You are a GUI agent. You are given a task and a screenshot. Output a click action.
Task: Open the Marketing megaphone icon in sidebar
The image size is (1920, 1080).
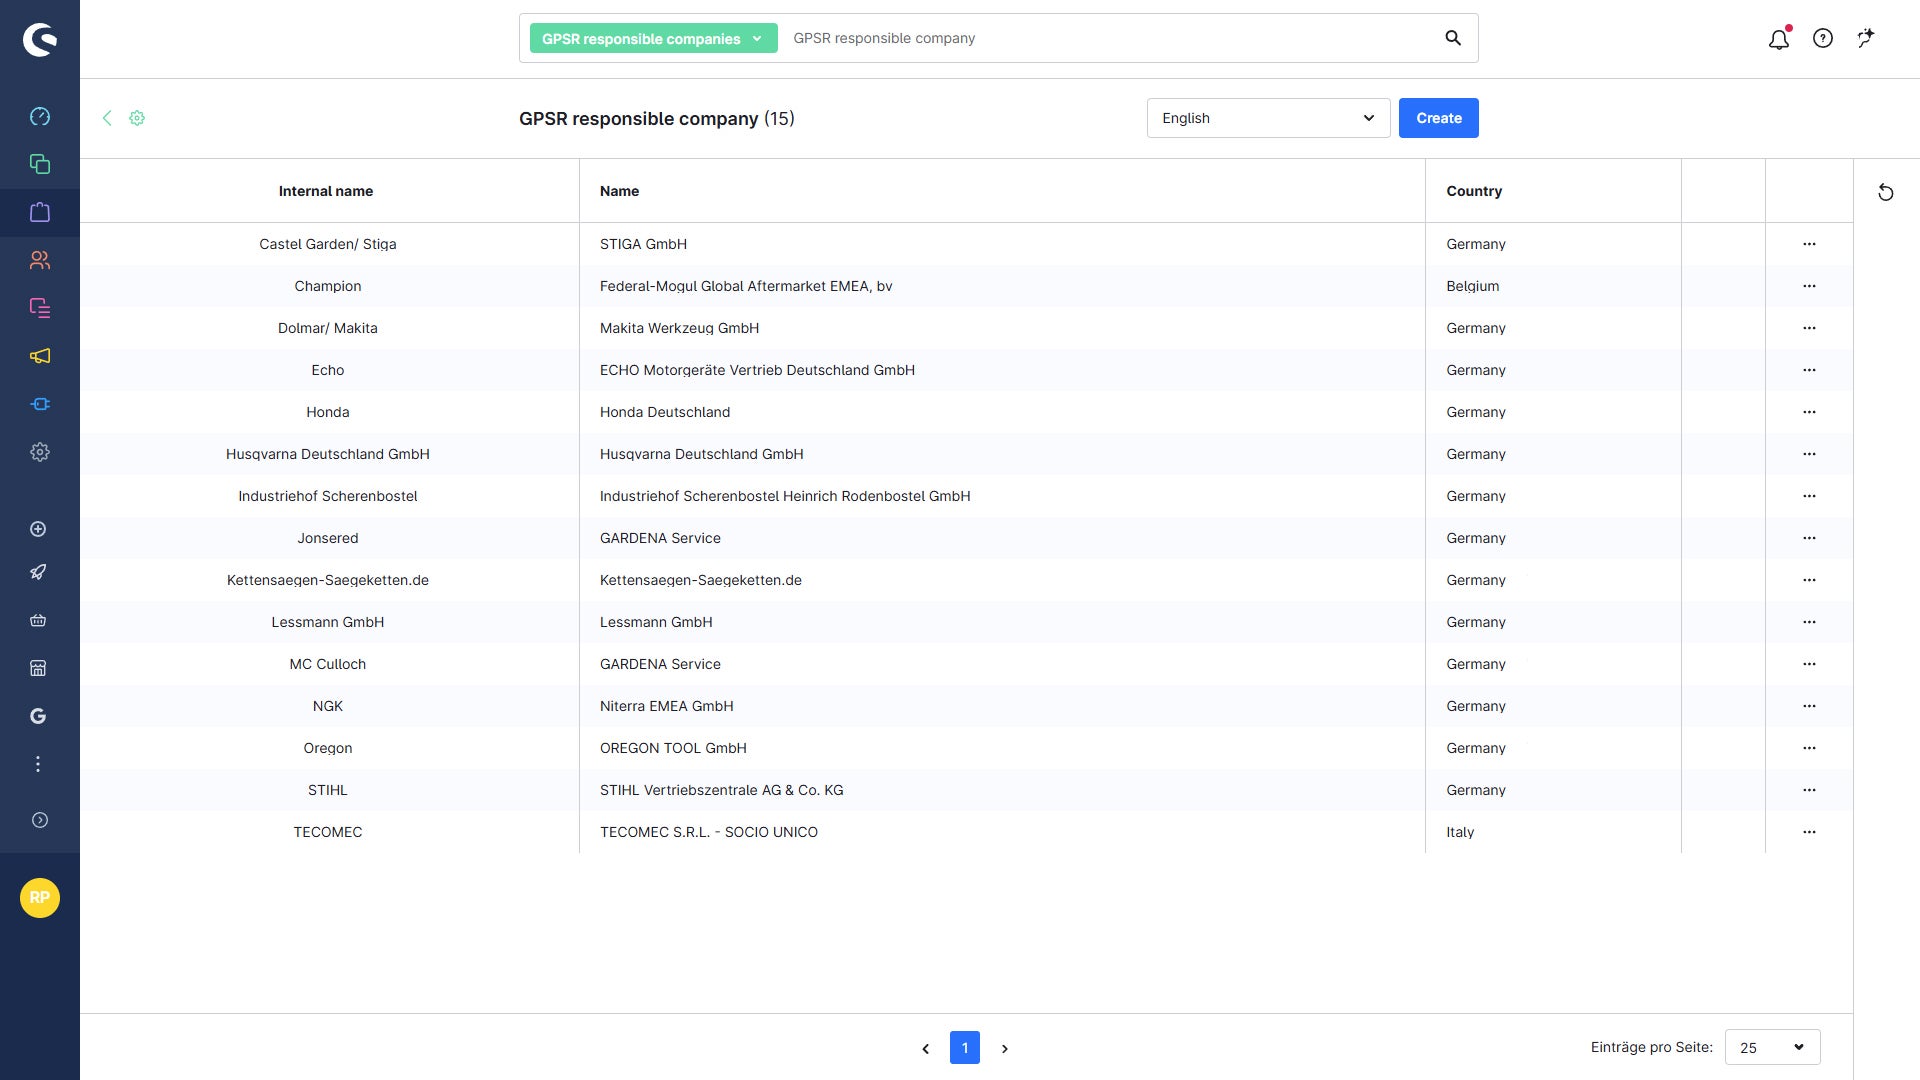click(x=40, y=356)
